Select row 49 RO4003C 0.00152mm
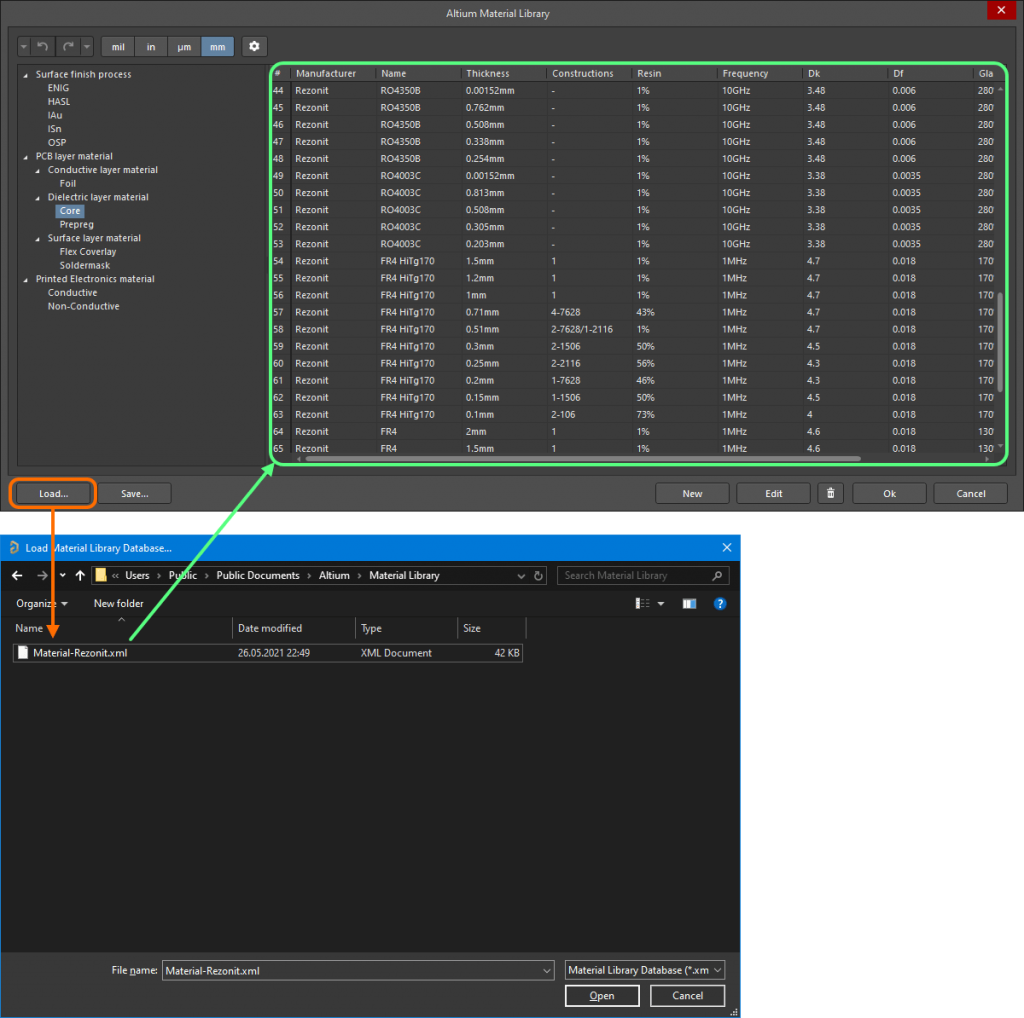 (x=633, y=176)
